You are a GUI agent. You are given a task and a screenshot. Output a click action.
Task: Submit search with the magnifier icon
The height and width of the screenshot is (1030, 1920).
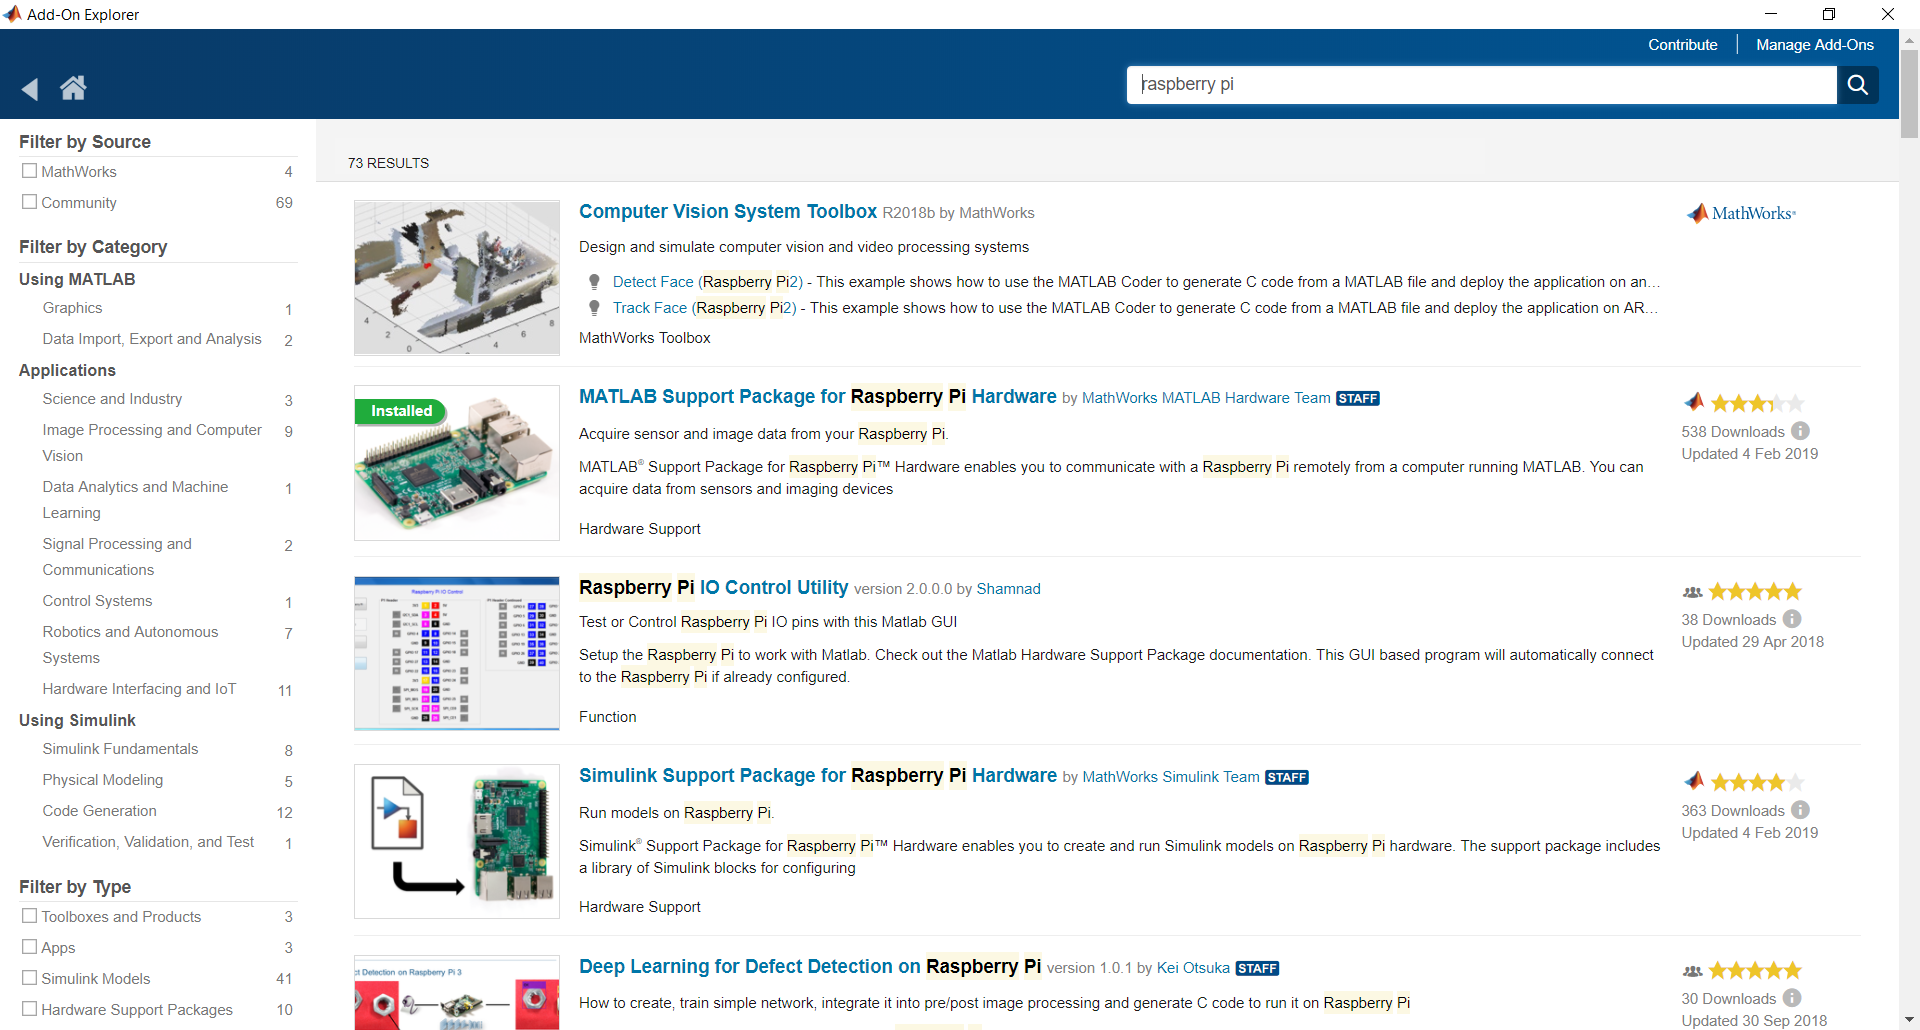(x=1857, y=85)
